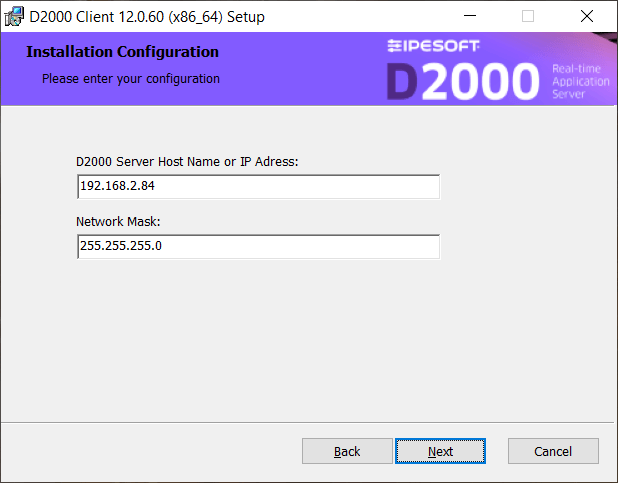Minimize the Setup window
Screen dimensions: 618x483
click(470, 16)
